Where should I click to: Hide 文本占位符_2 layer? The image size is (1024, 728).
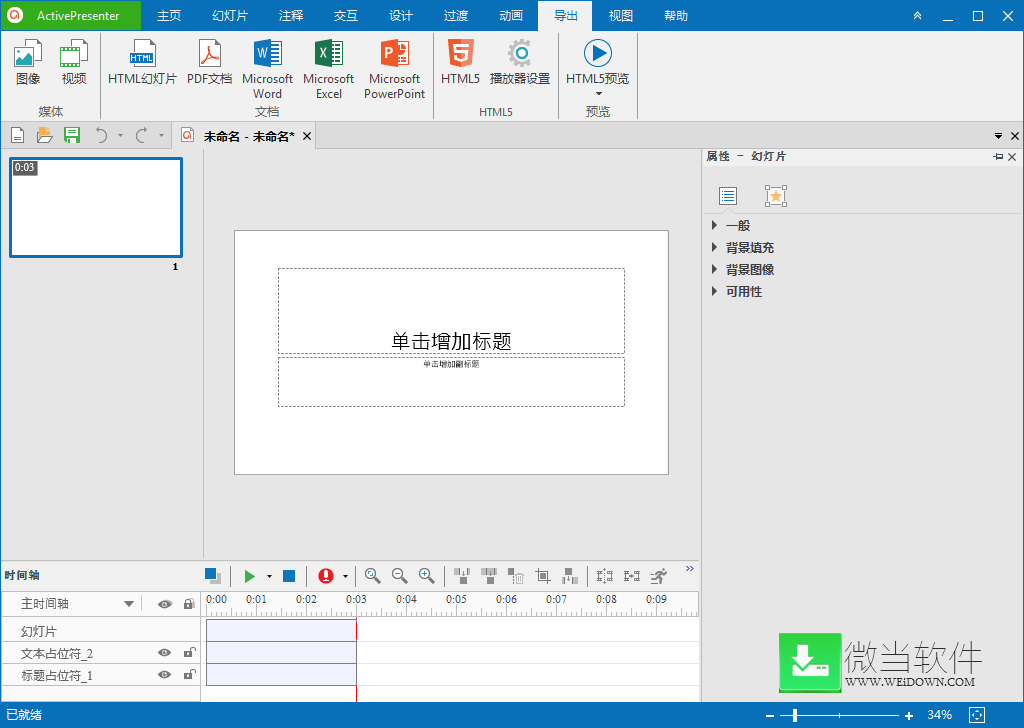click(x=165, y=653)
